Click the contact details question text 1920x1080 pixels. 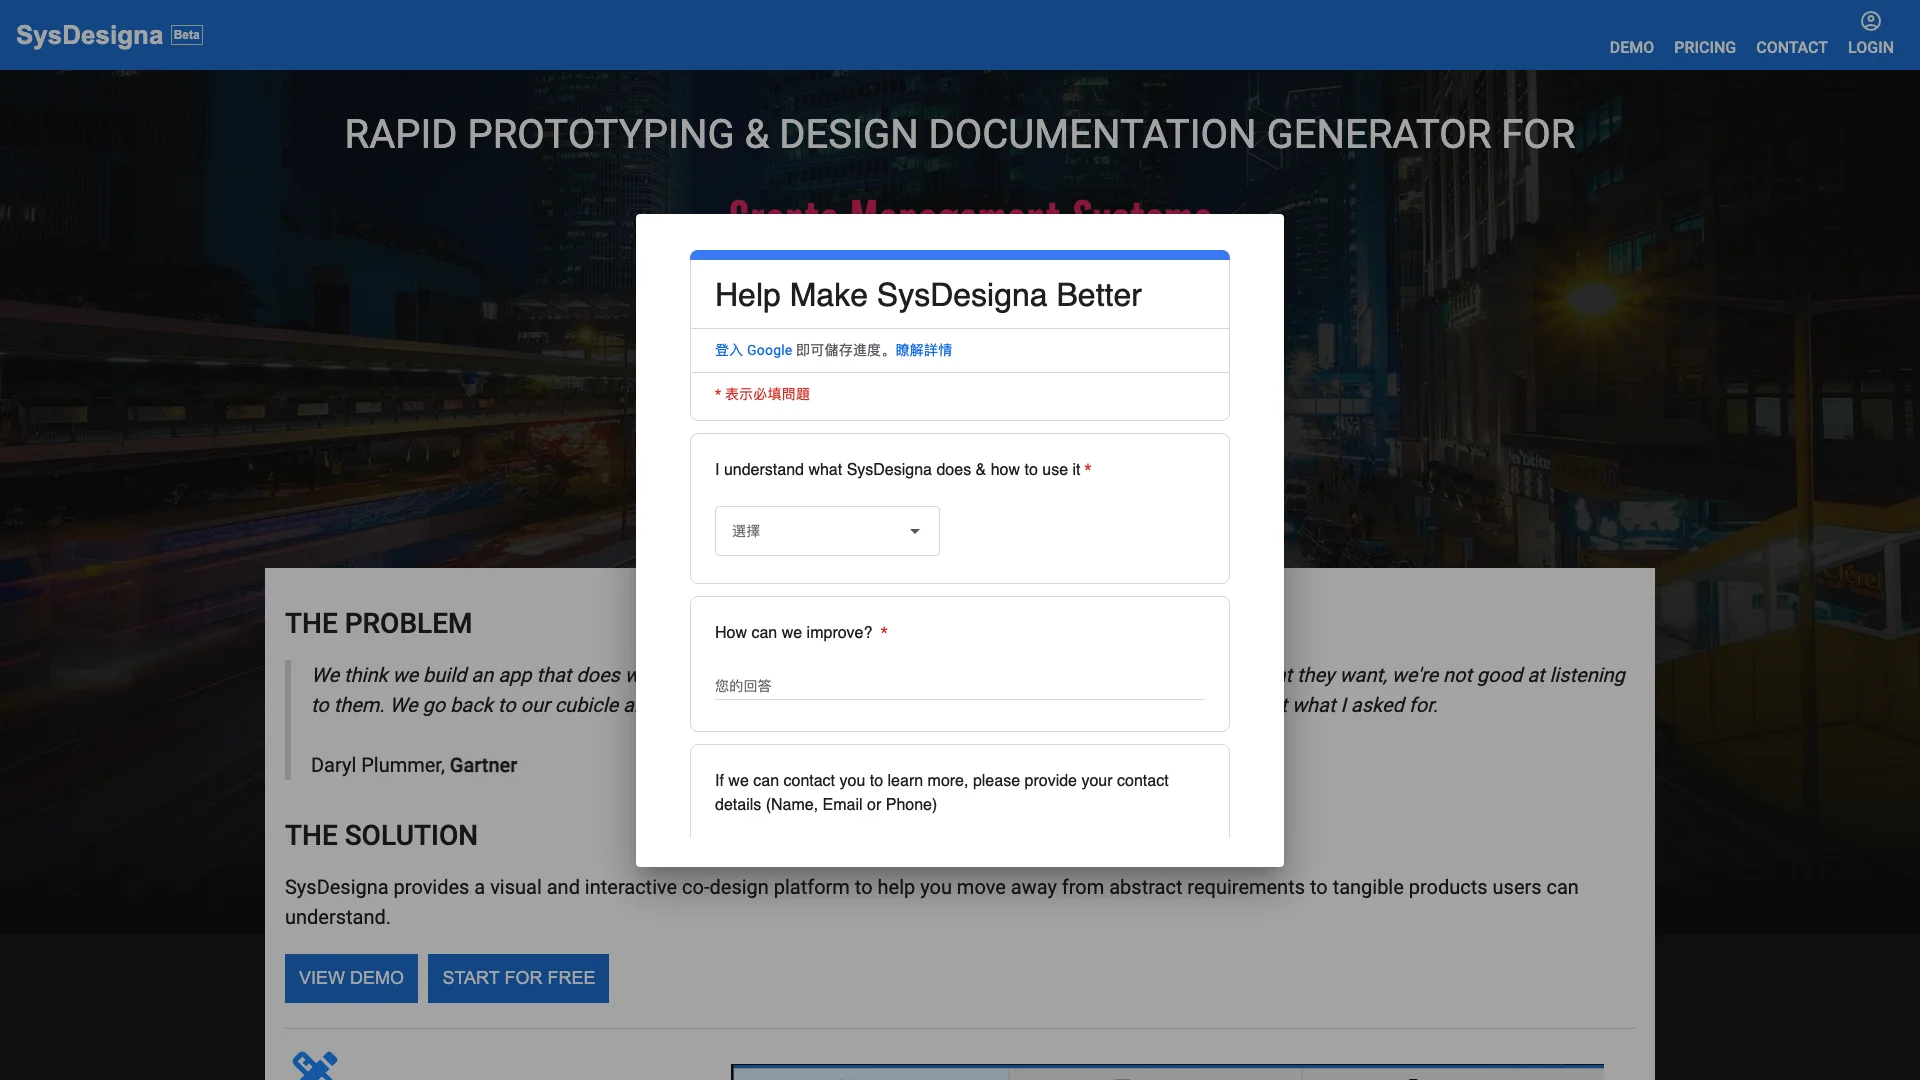941,792
